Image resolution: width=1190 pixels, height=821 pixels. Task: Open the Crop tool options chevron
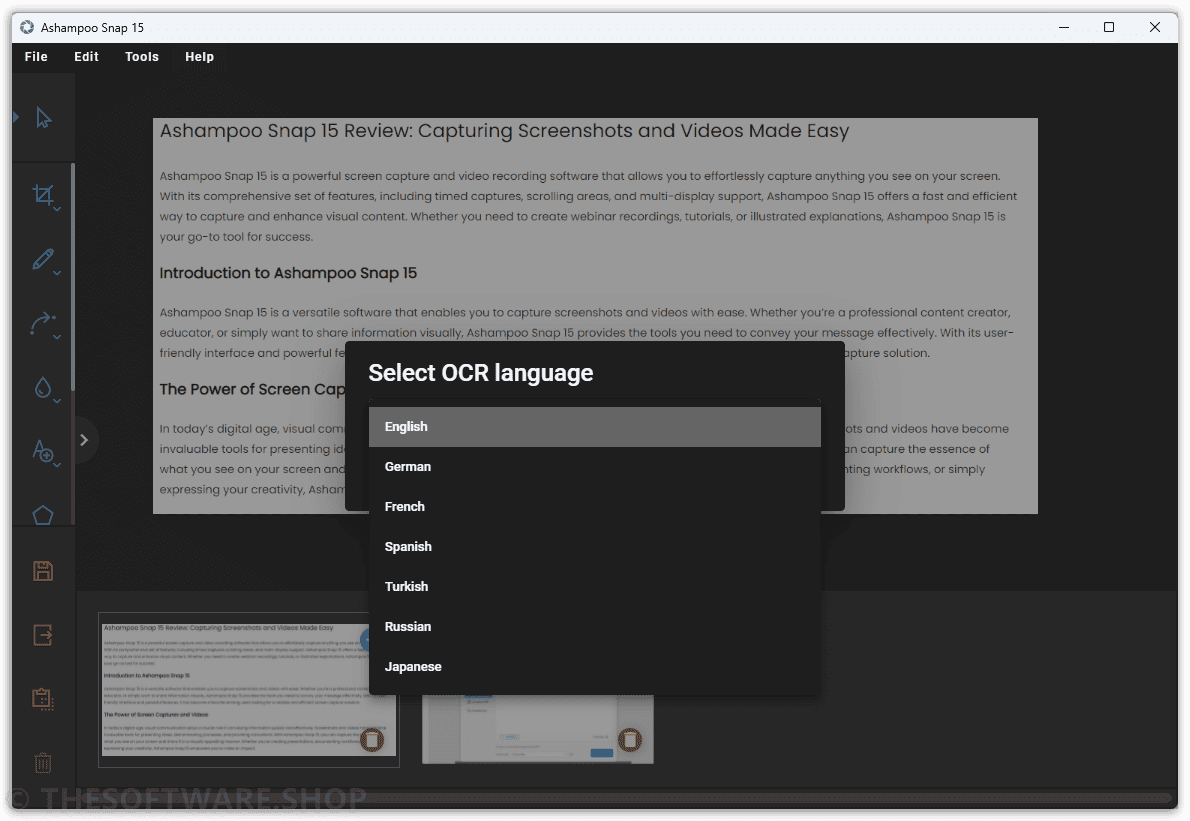tap(57, 209)
